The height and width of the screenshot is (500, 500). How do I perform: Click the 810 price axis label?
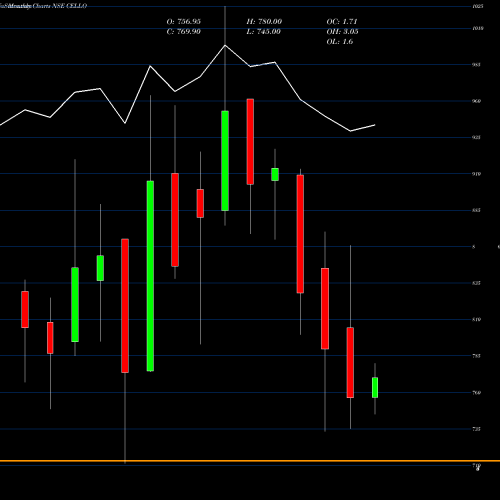[x=476, y=320]
